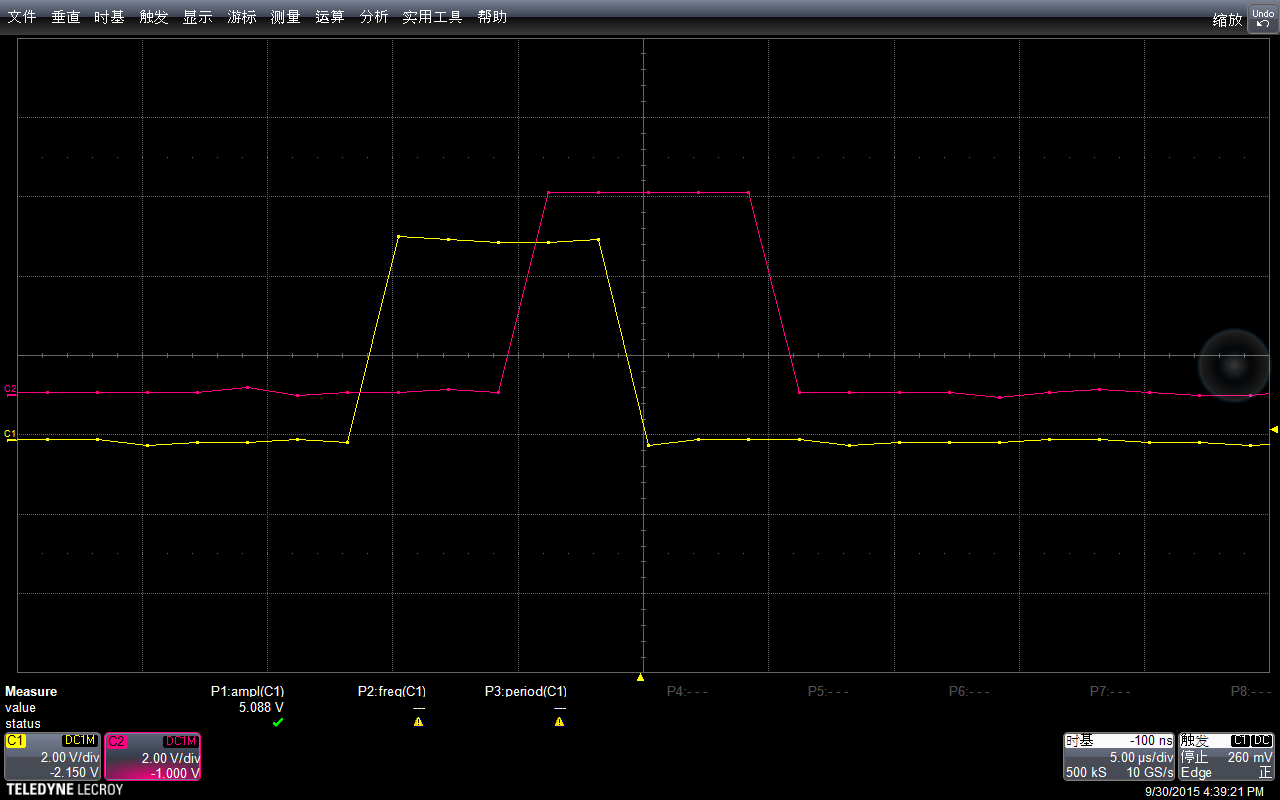Screen dimensions: 1280x800
Task: Click the 260 mV trigger level value
Action: (1250, 758)
